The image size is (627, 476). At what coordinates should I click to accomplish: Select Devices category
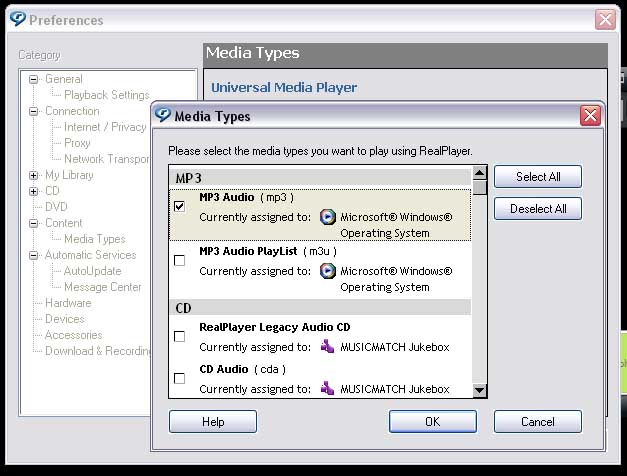point(65,319)
